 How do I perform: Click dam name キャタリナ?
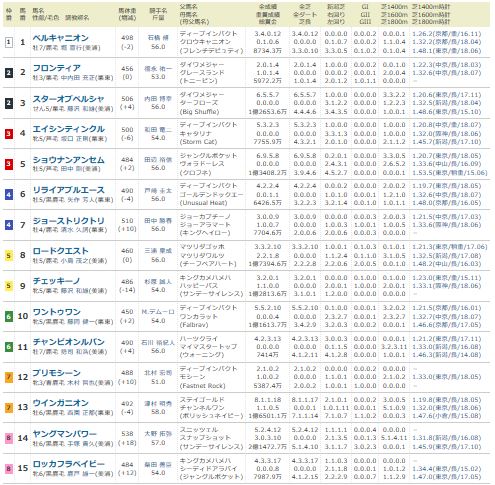point(196,133)
